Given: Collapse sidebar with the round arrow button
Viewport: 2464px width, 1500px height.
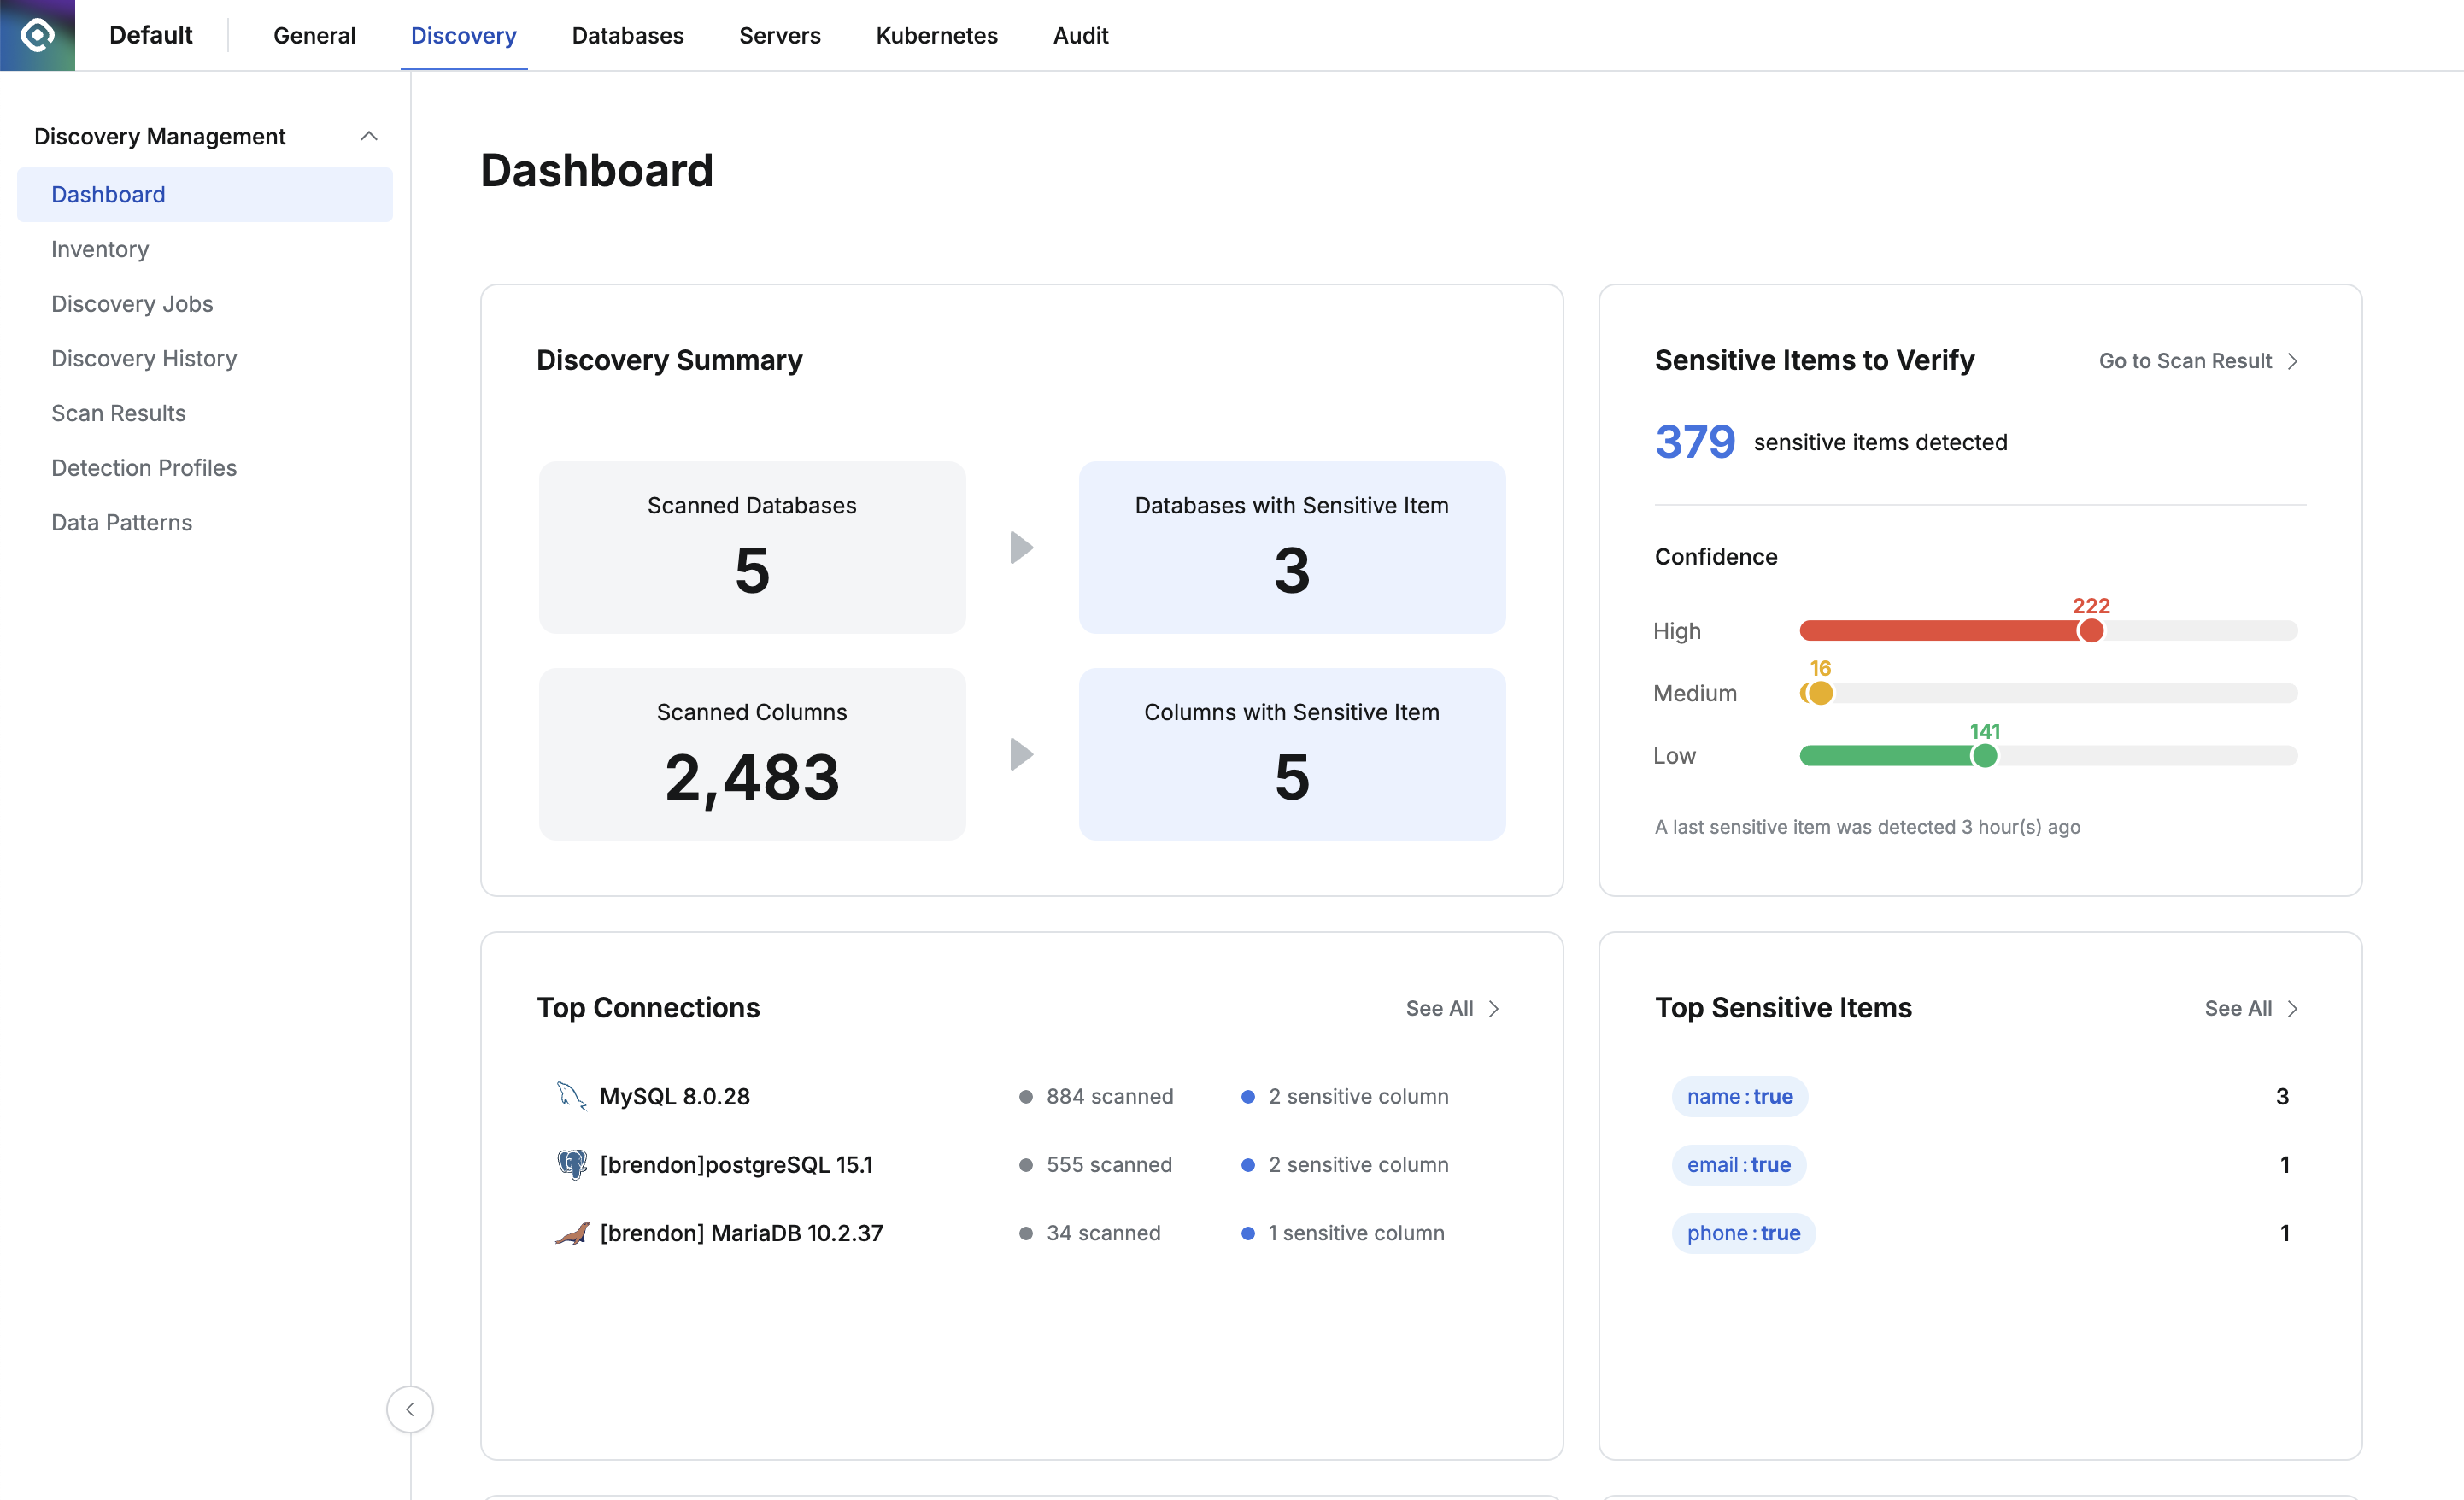Looking at the screenshot, I should [409, 1408].
